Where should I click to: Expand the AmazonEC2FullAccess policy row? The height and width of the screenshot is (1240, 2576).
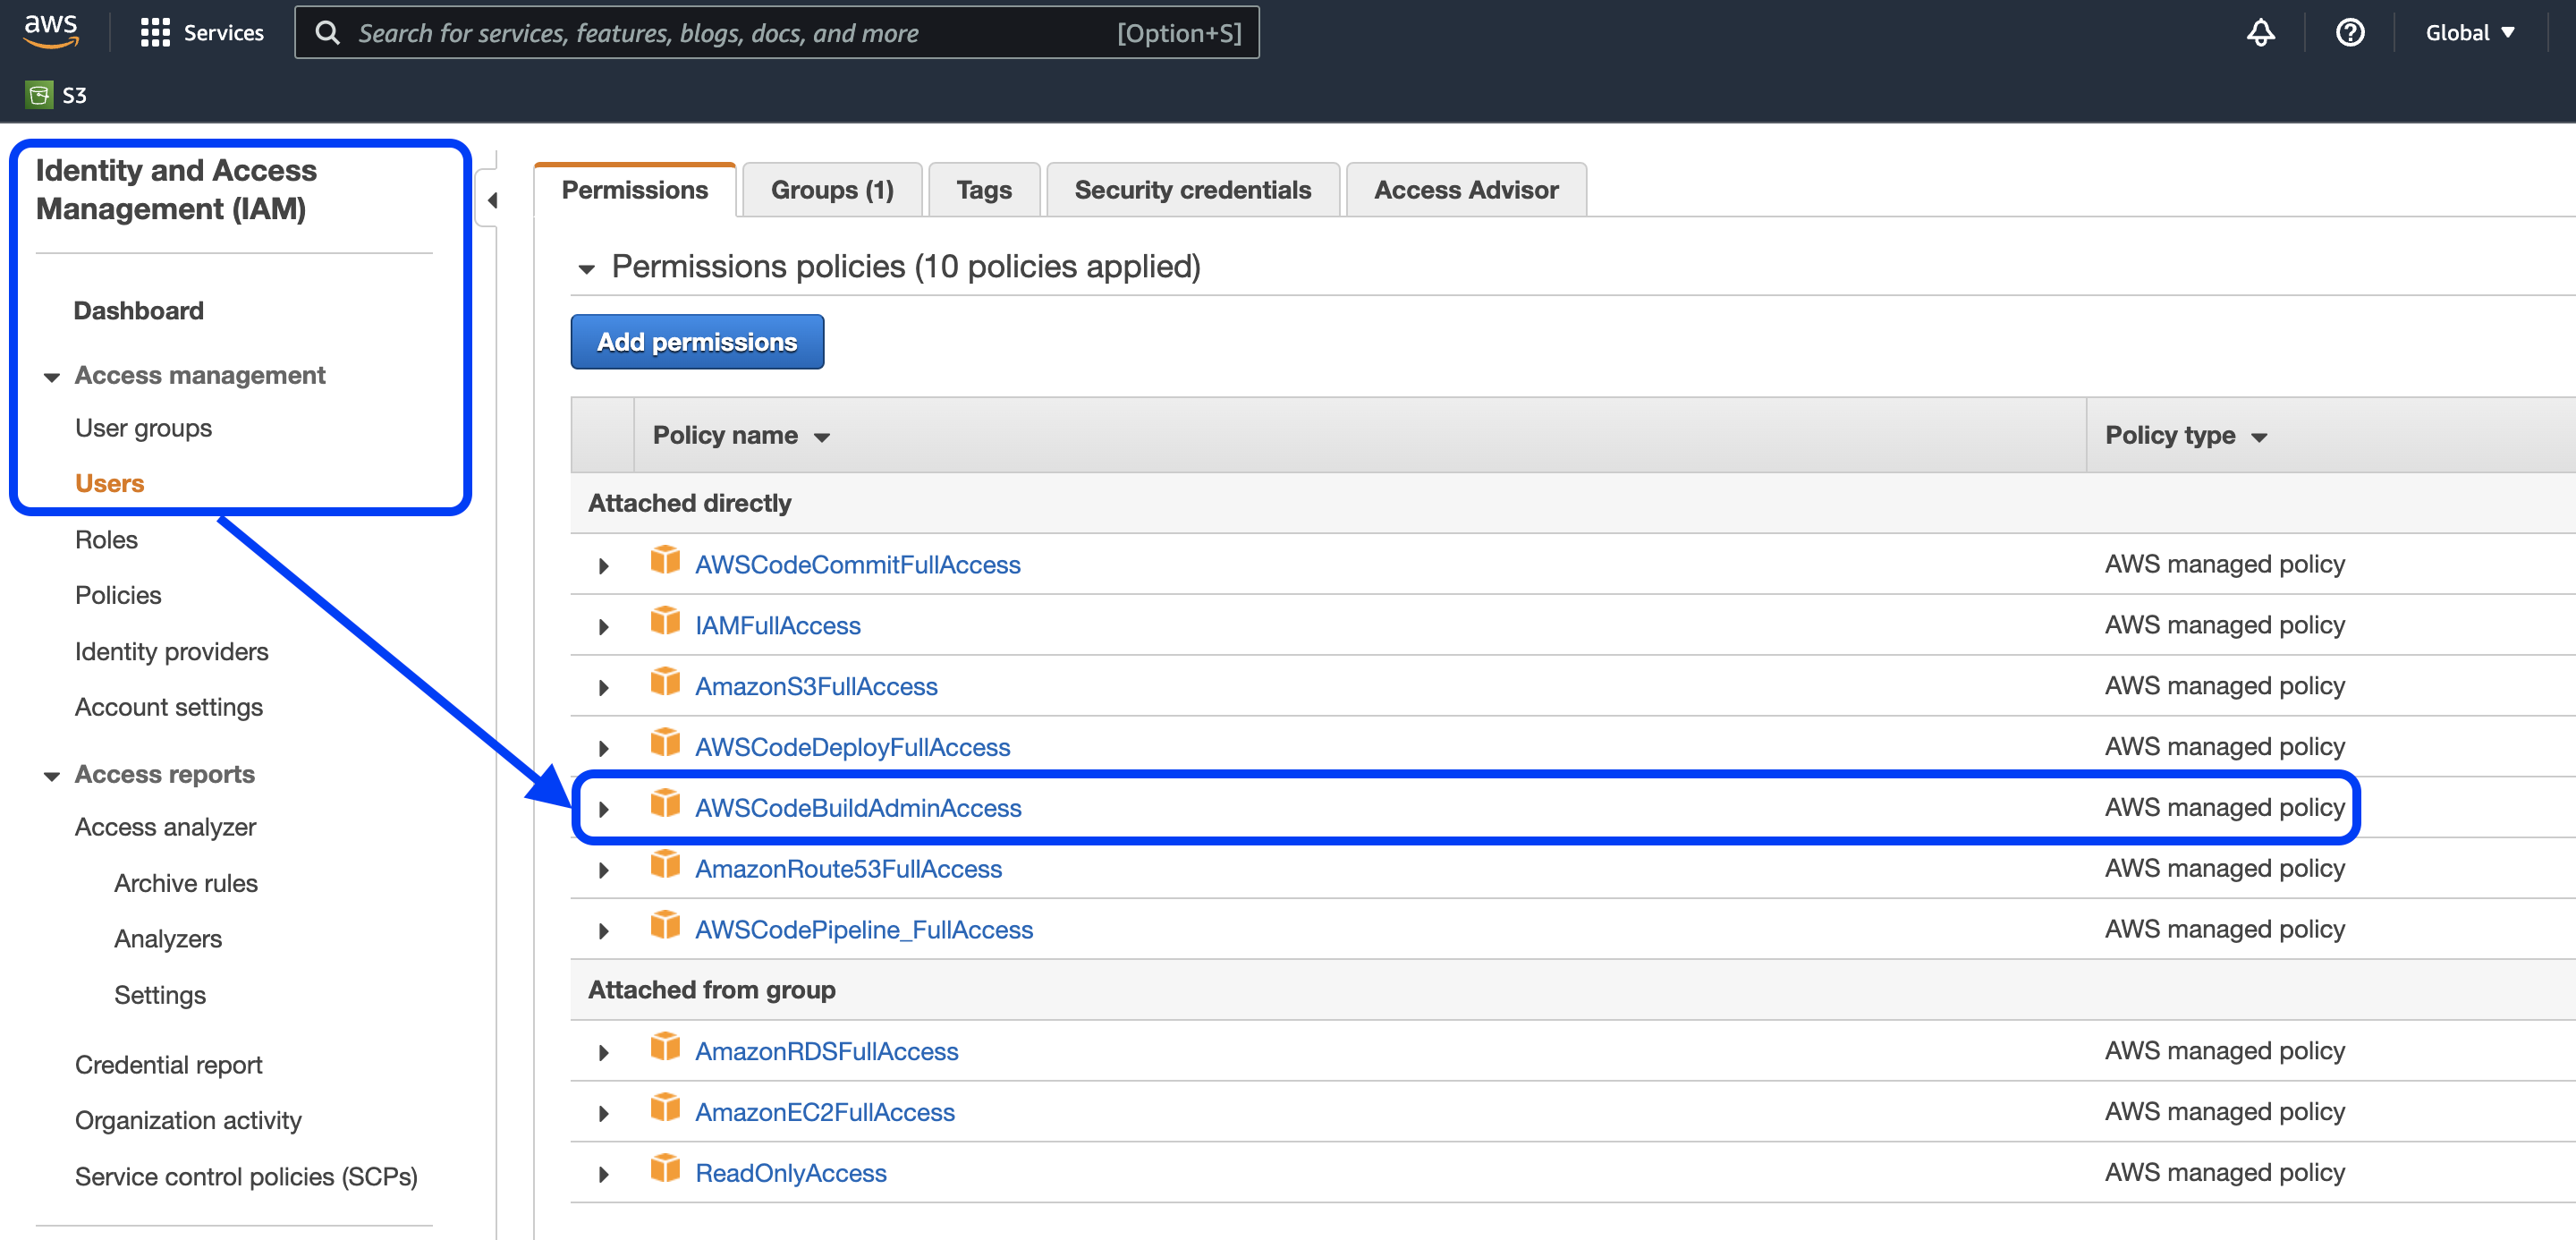(x=604, y=1113)
